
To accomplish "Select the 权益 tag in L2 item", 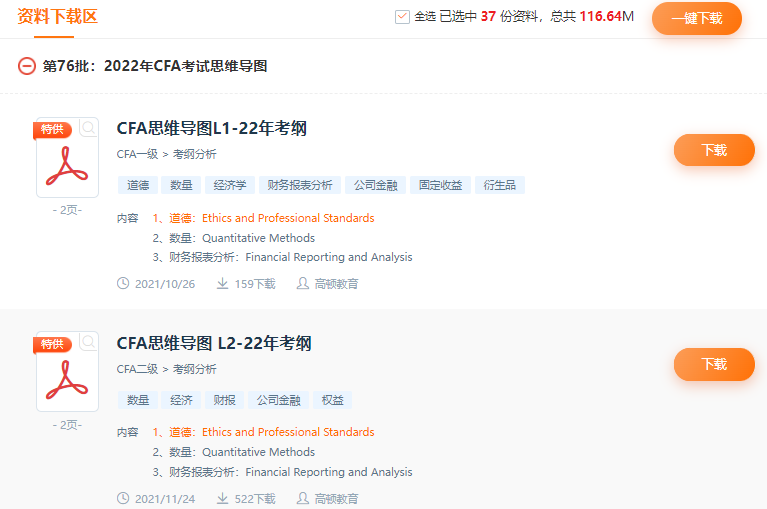I will 332,400.
